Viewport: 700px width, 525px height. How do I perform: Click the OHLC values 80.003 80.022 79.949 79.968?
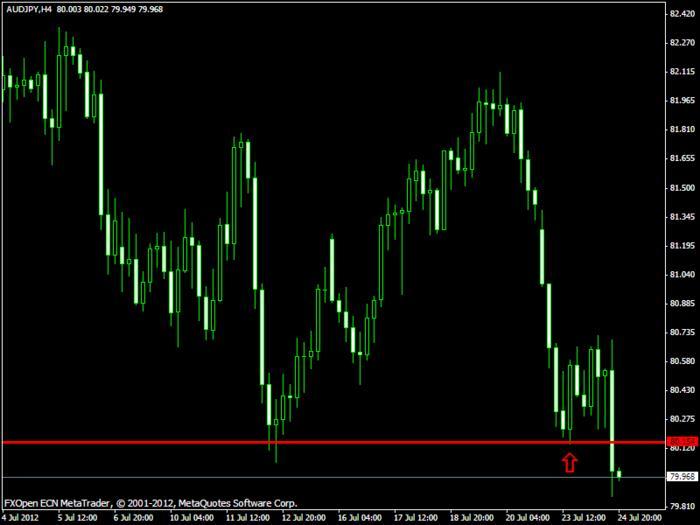click(110, 9)
